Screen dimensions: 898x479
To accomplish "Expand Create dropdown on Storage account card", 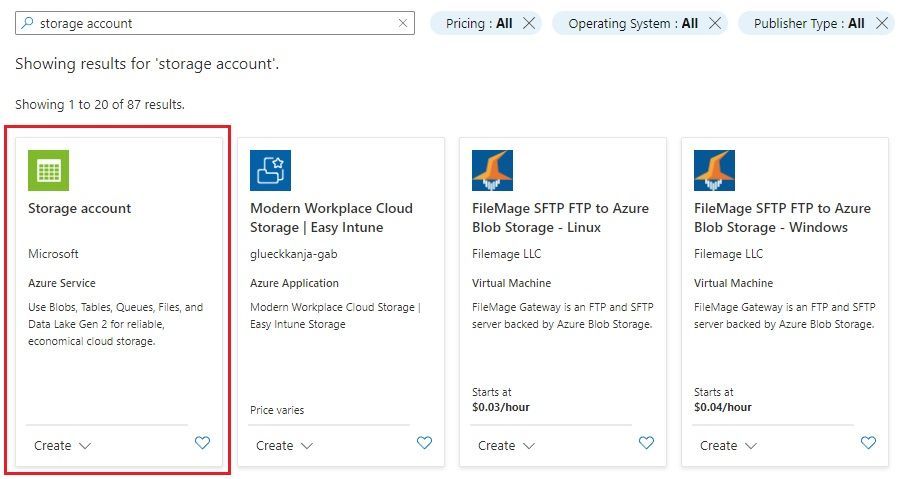I will (62, 445).
